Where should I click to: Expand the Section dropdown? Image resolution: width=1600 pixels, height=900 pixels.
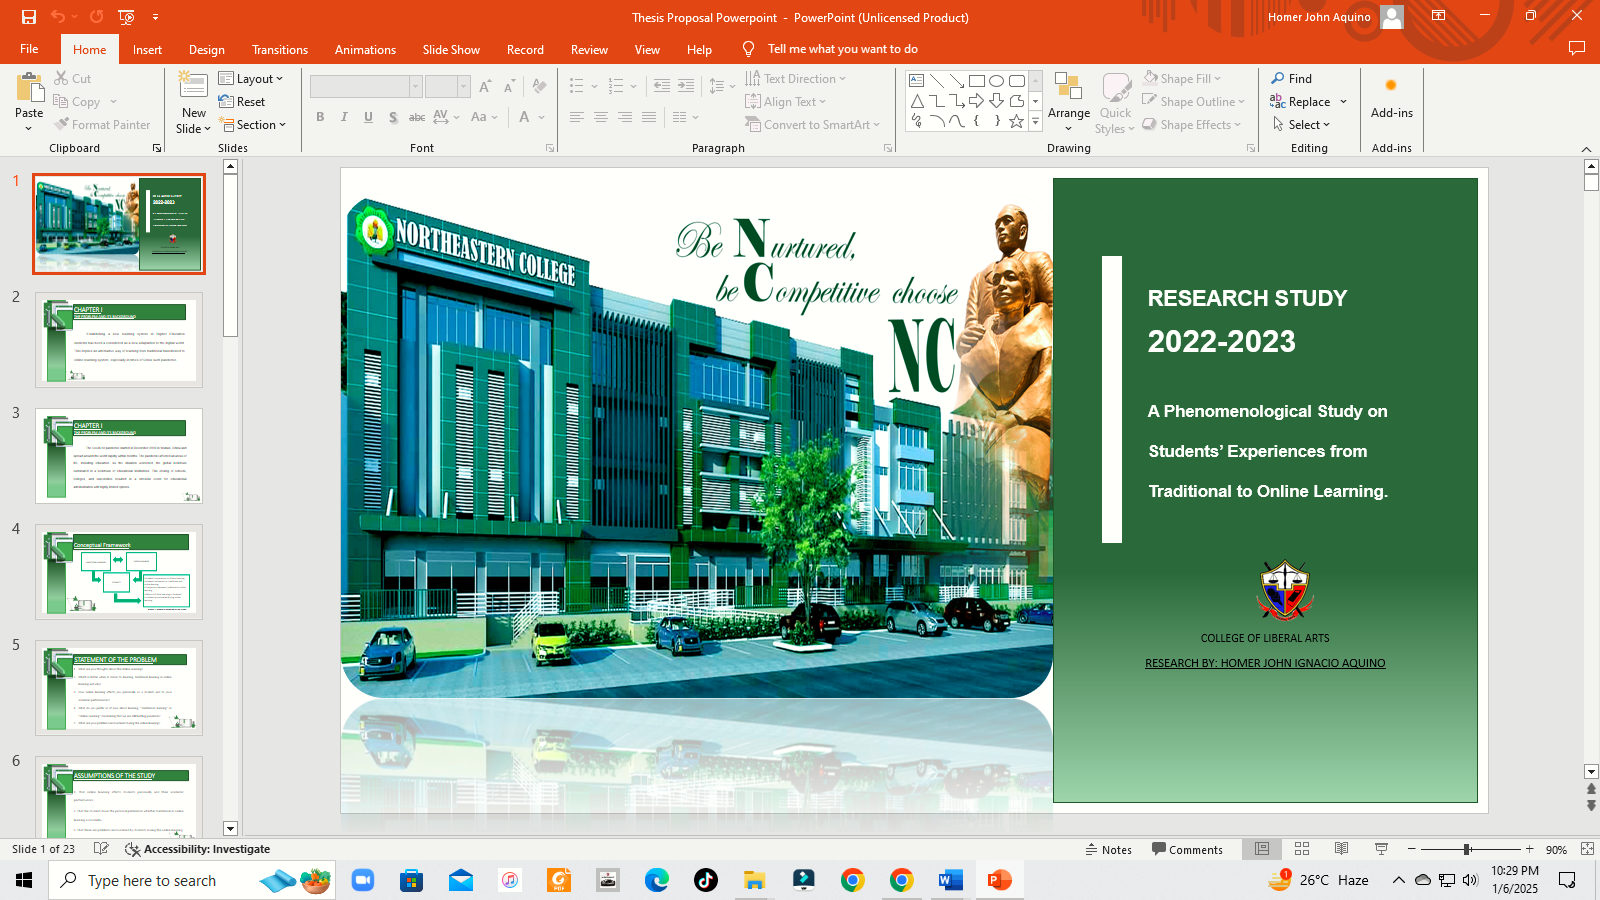pyautogui.click(x=253, y=125)
